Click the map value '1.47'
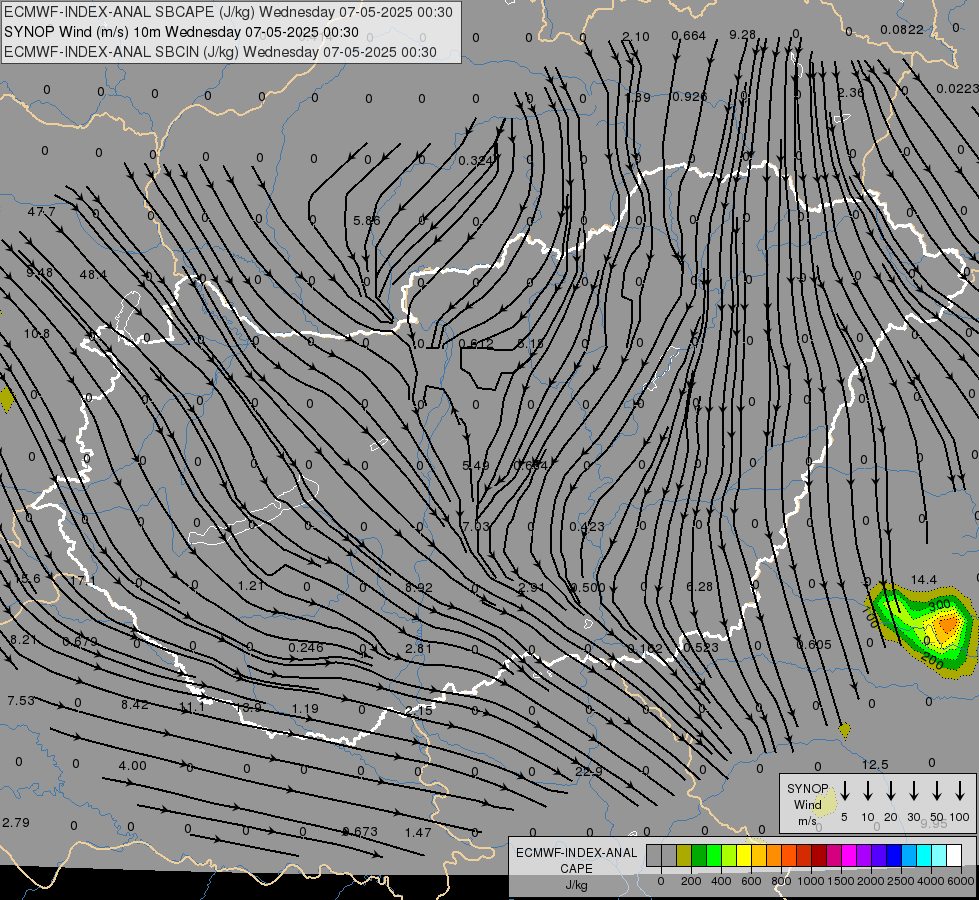 (x=418, y=832)
